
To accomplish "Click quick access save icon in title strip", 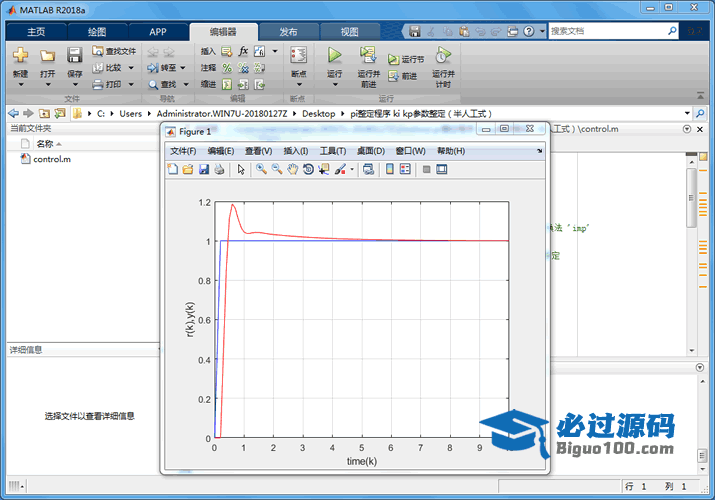I will pyautogui.click(x=414, y=31).
